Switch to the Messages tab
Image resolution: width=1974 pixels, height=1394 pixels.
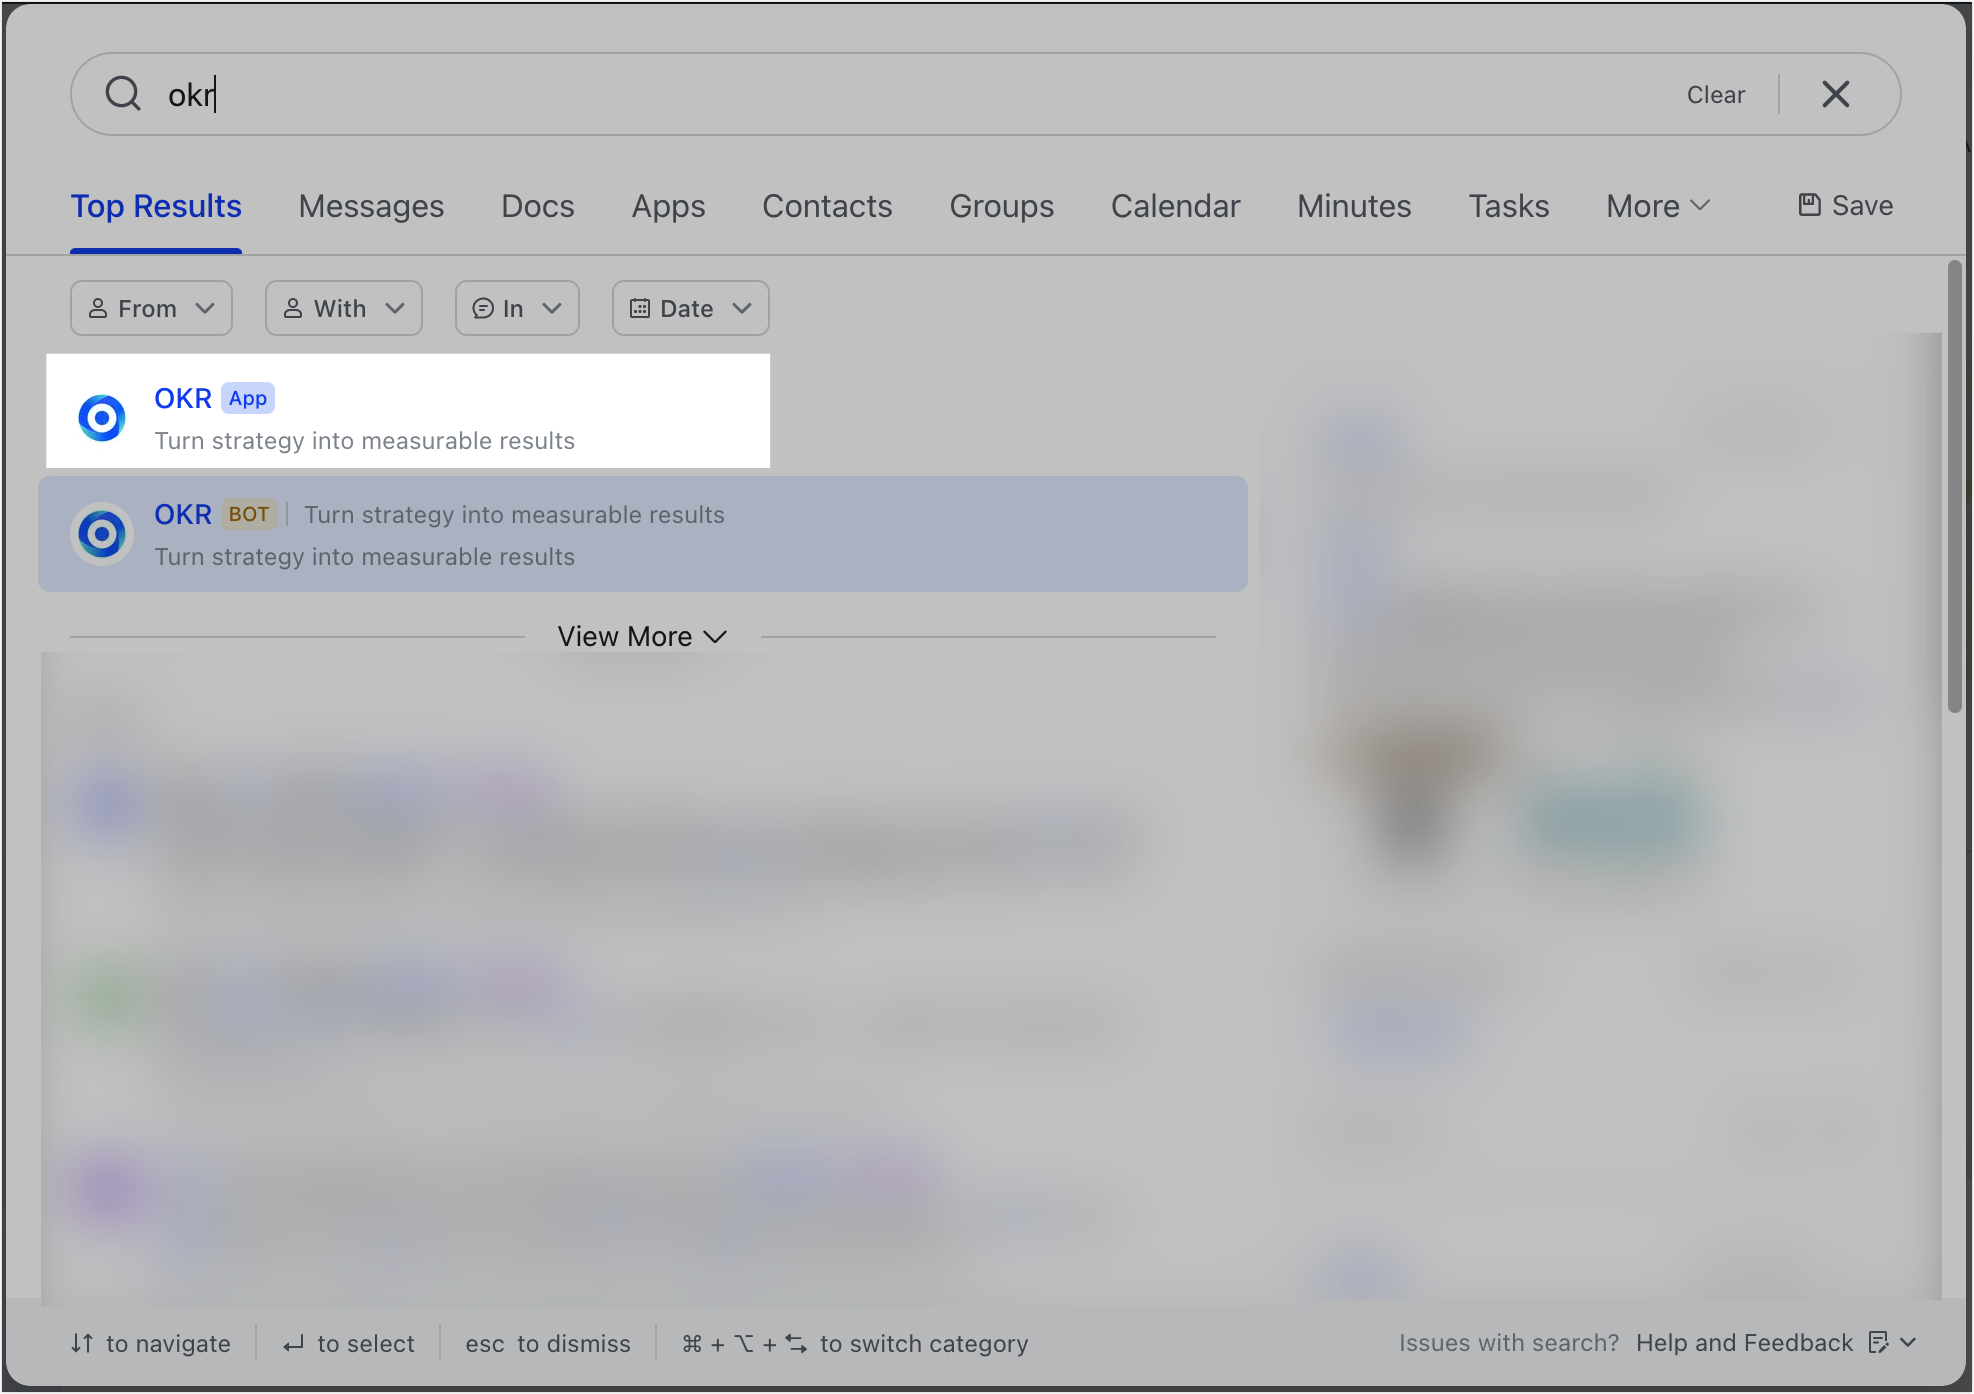(371, 206)
